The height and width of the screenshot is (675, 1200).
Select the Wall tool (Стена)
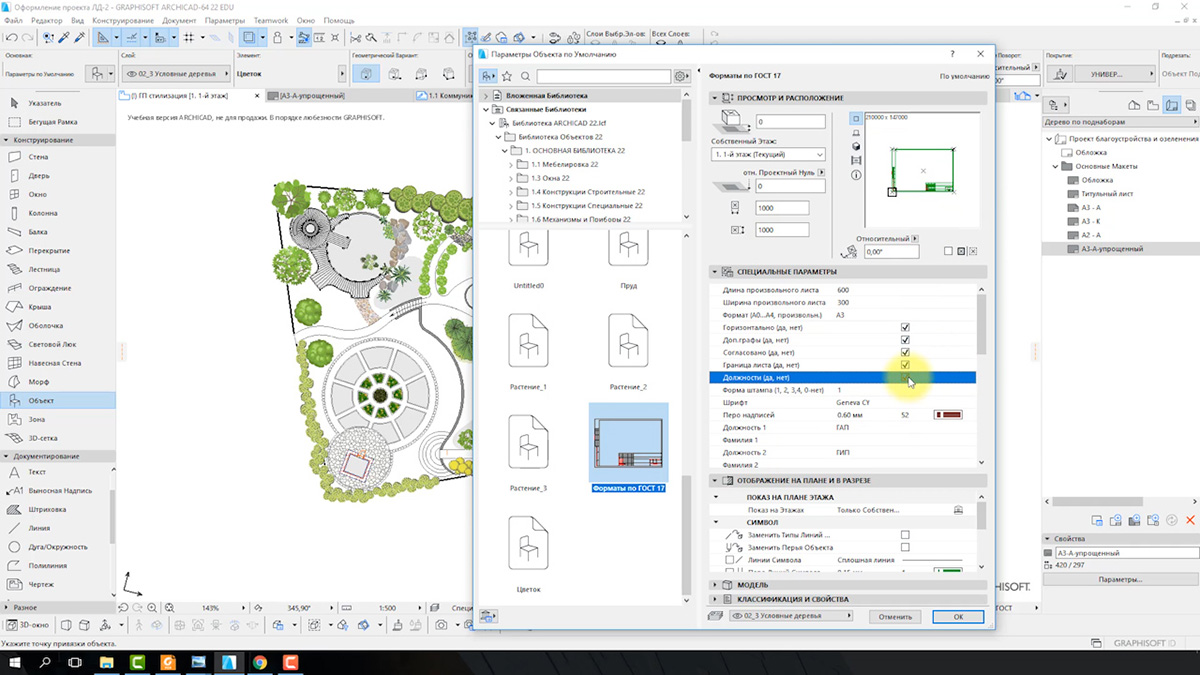pos(38,157)
